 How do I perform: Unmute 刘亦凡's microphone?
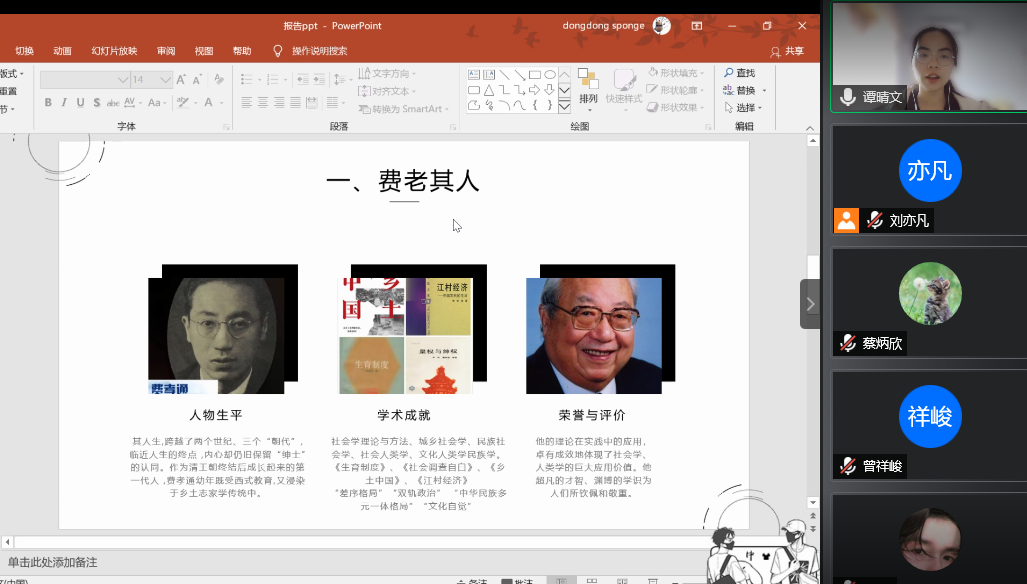tap(874, 221)
